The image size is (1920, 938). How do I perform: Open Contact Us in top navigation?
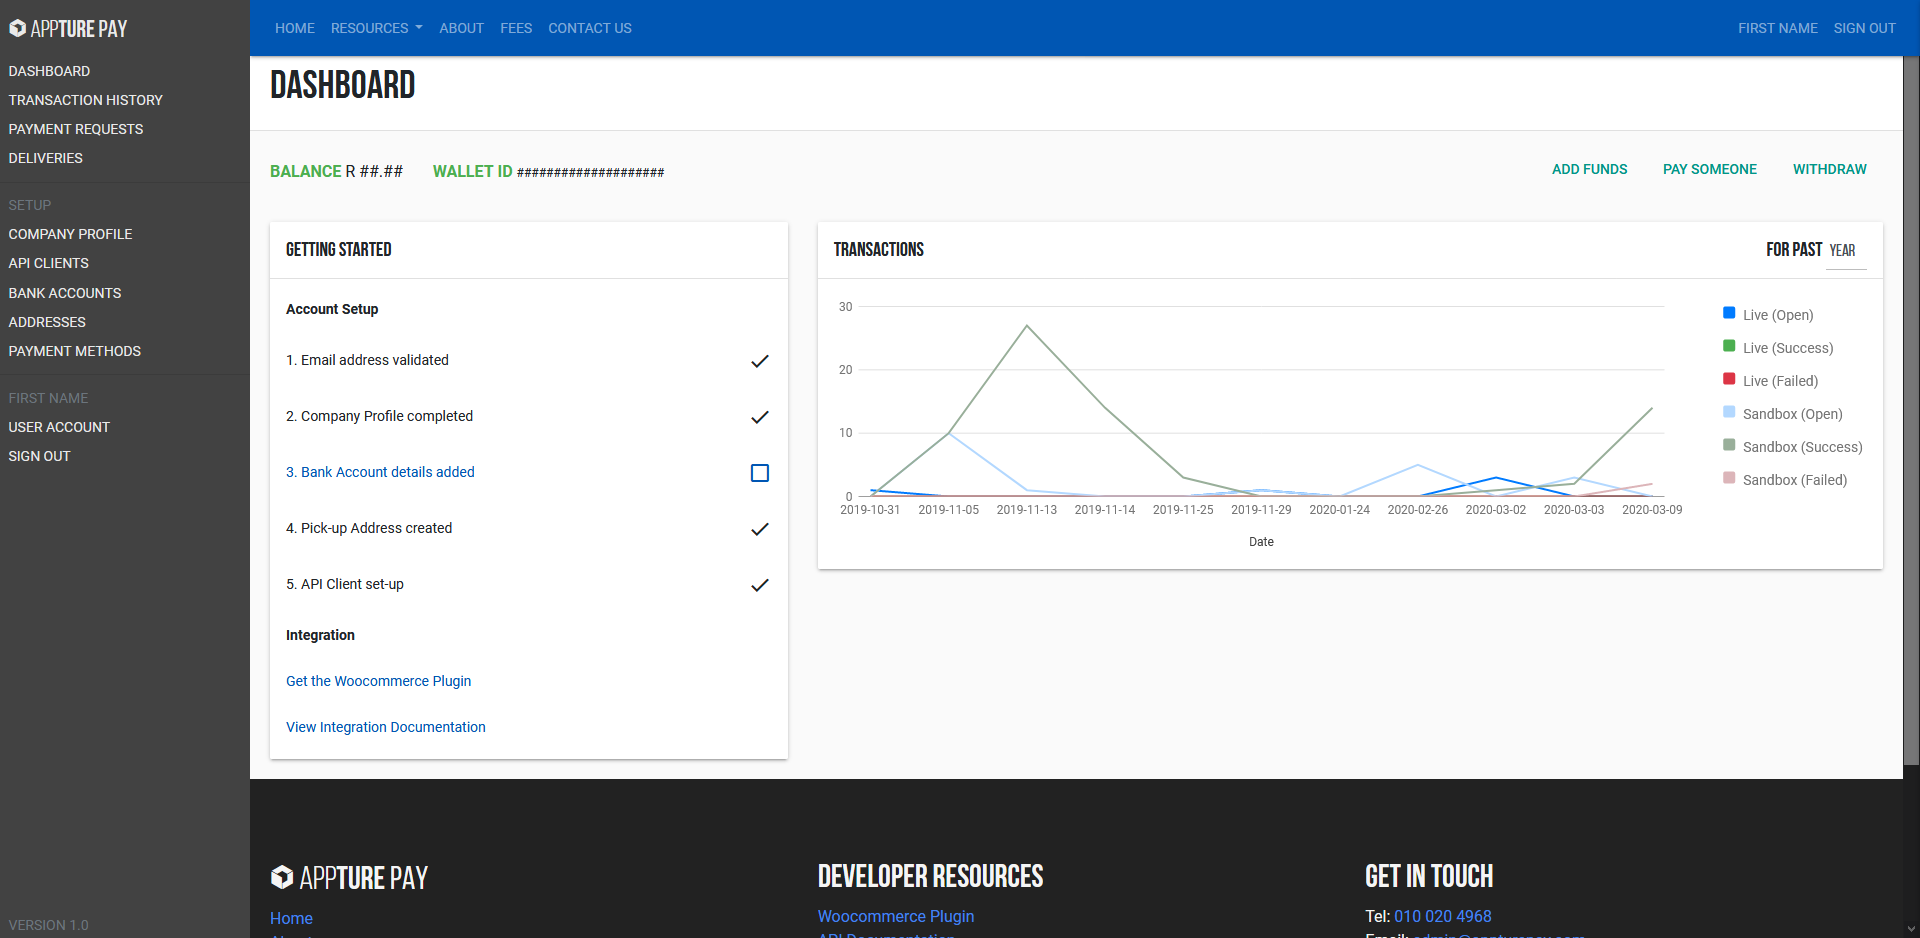(590, 28)
